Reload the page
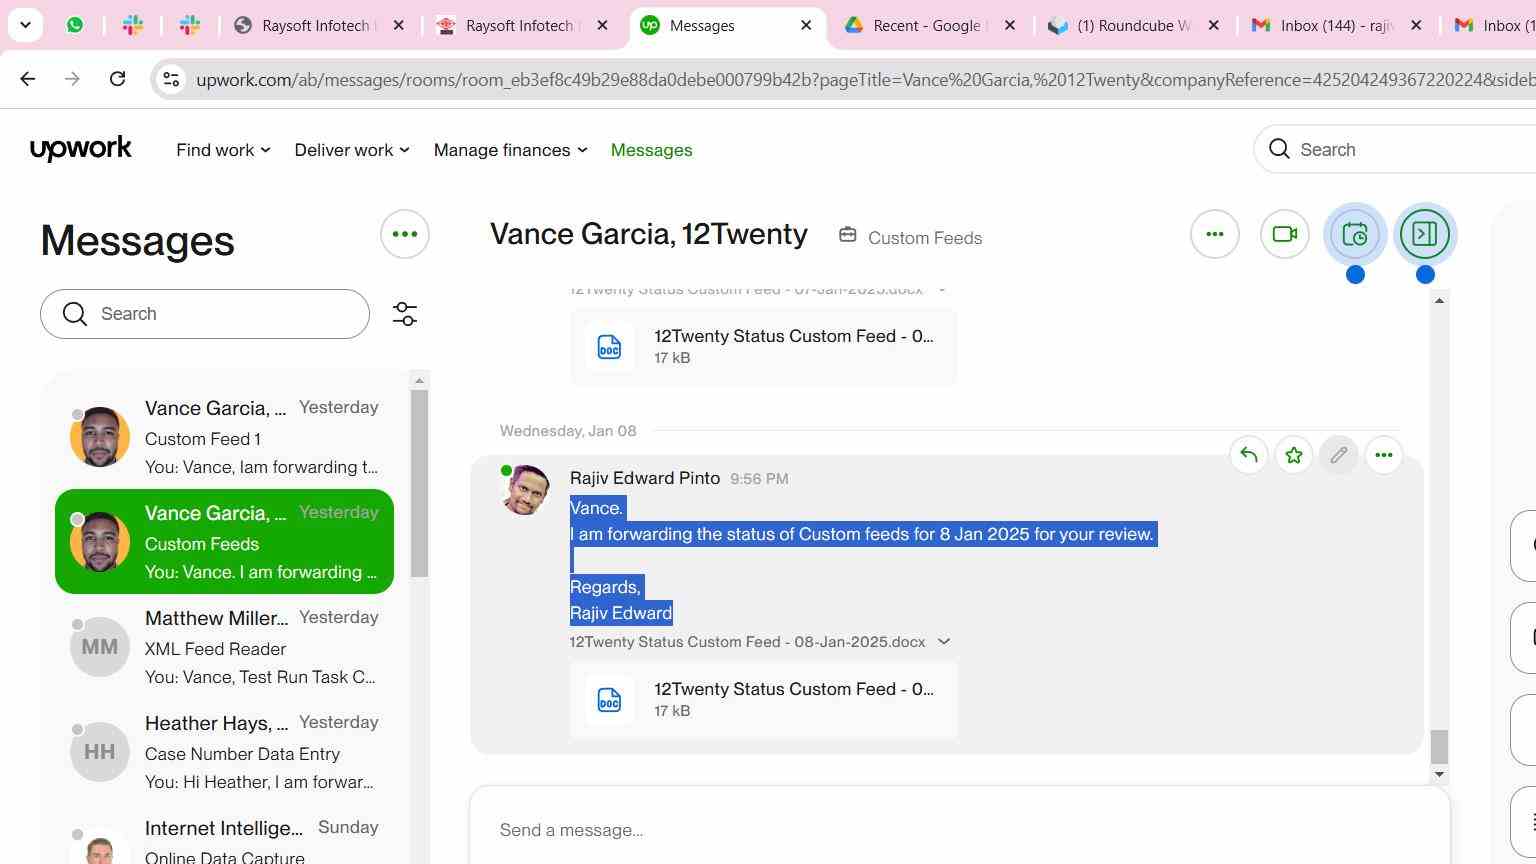Screen dimensions: 1536x864 117,78
